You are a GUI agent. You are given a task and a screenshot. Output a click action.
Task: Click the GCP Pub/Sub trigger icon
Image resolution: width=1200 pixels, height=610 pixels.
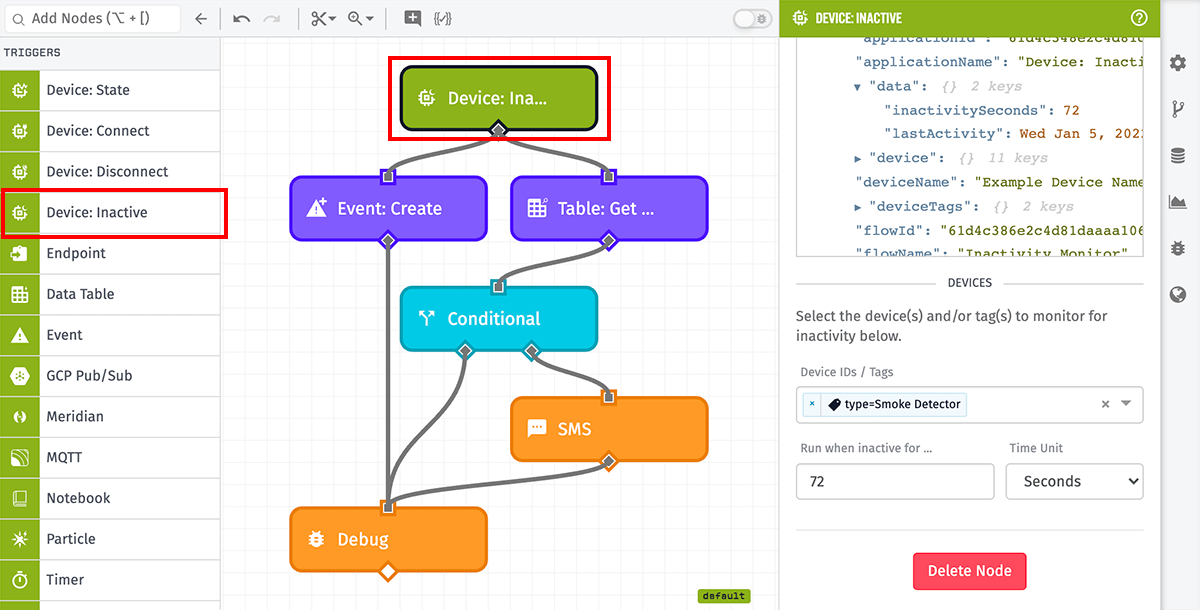(x=20, y=376)
